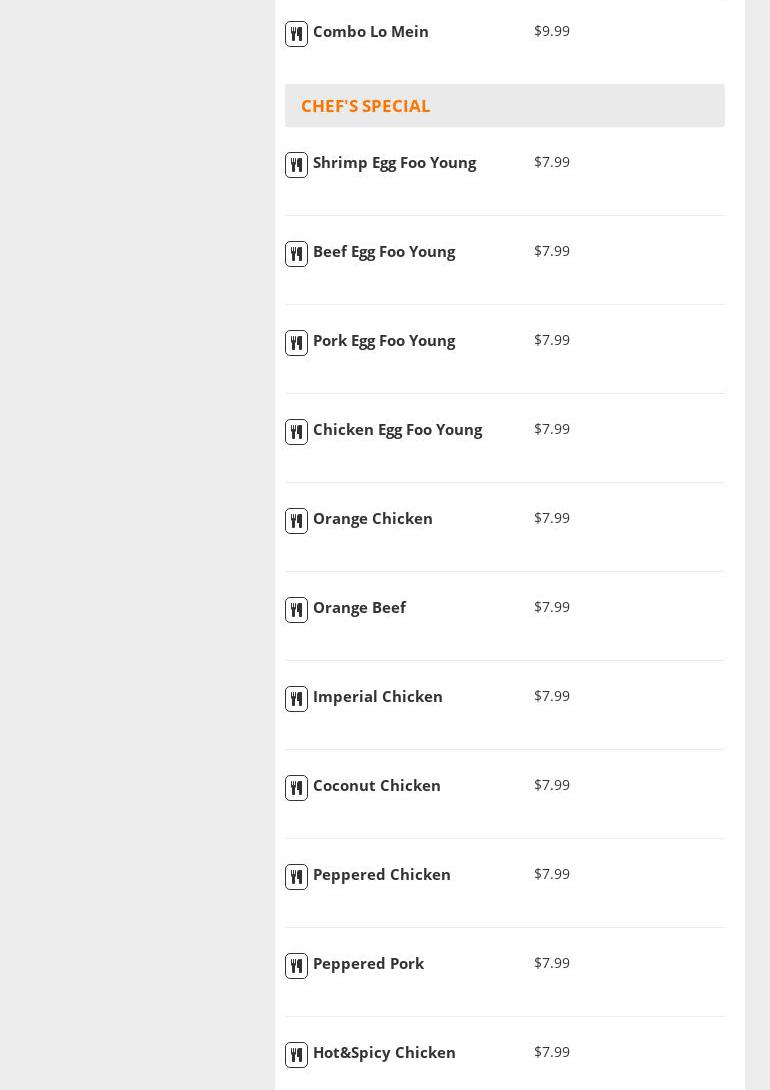
Task: Click the utensils icon beside Chicken Egg Foo Young
Action: pos(296,432)
